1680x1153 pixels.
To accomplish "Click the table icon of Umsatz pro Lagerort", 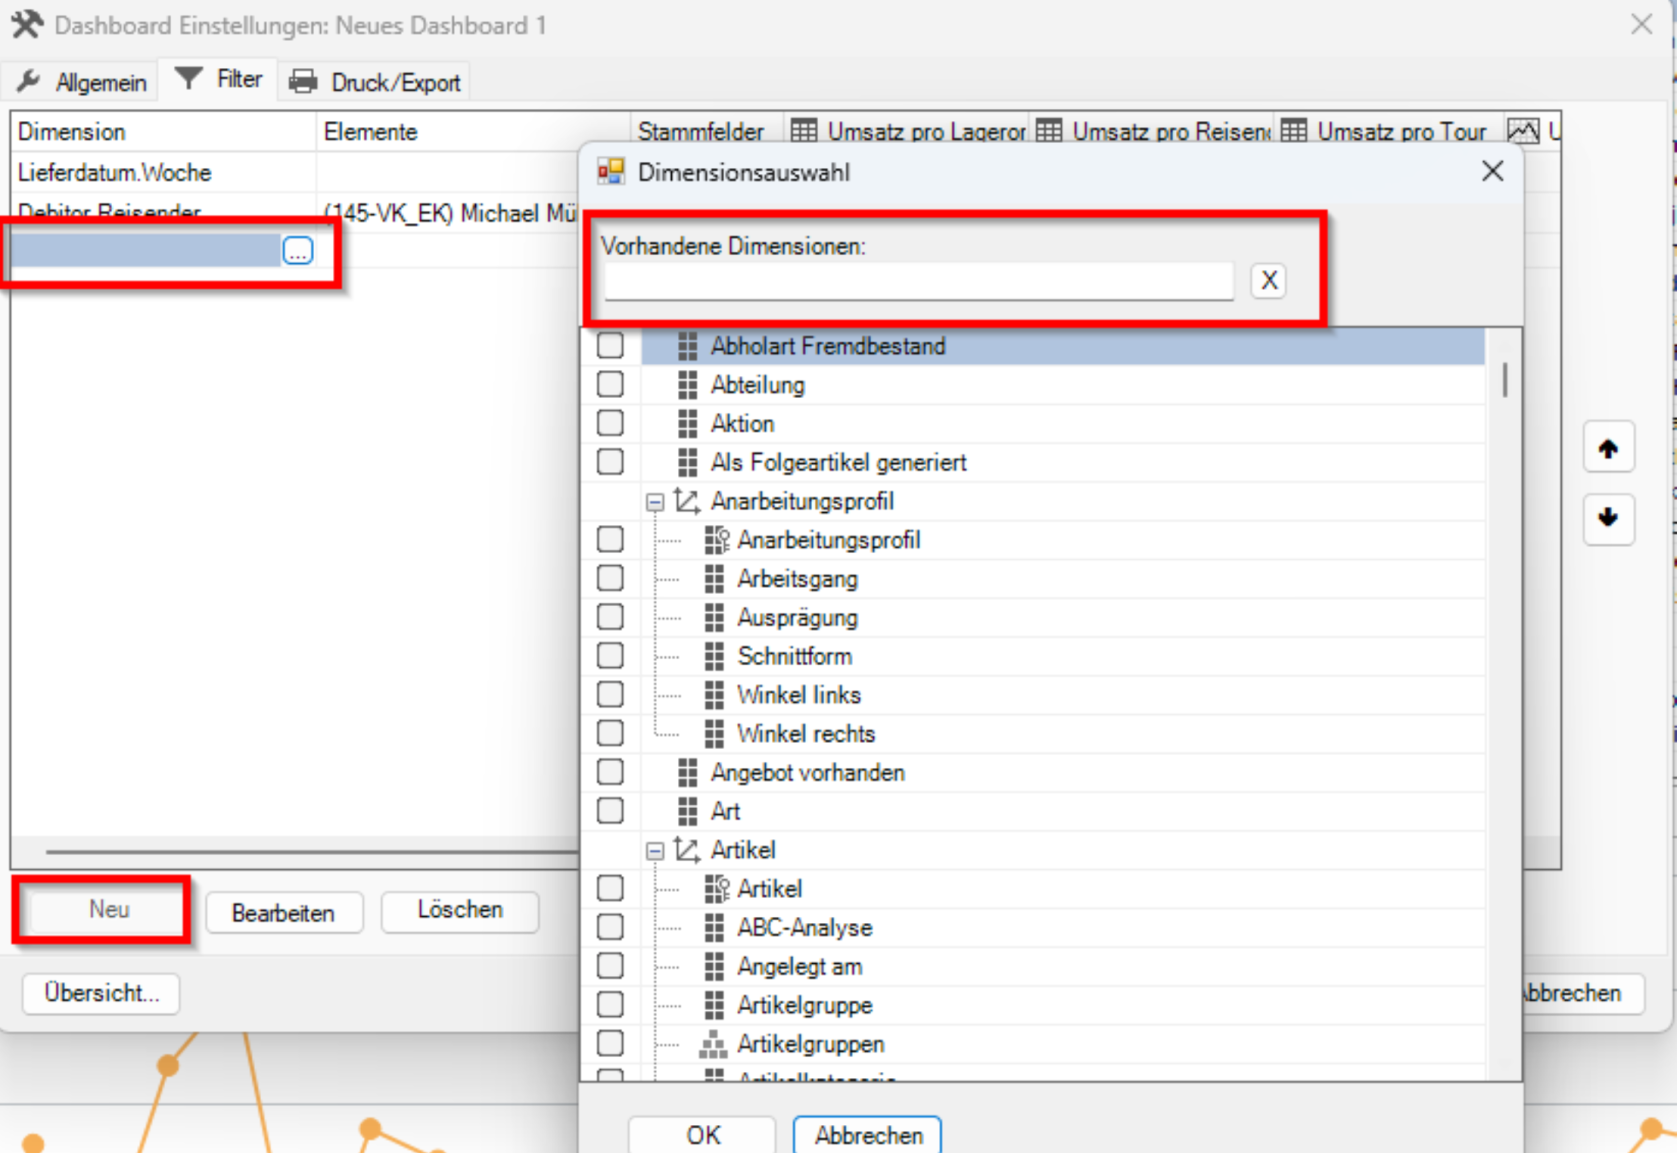I will click(804, 131).
